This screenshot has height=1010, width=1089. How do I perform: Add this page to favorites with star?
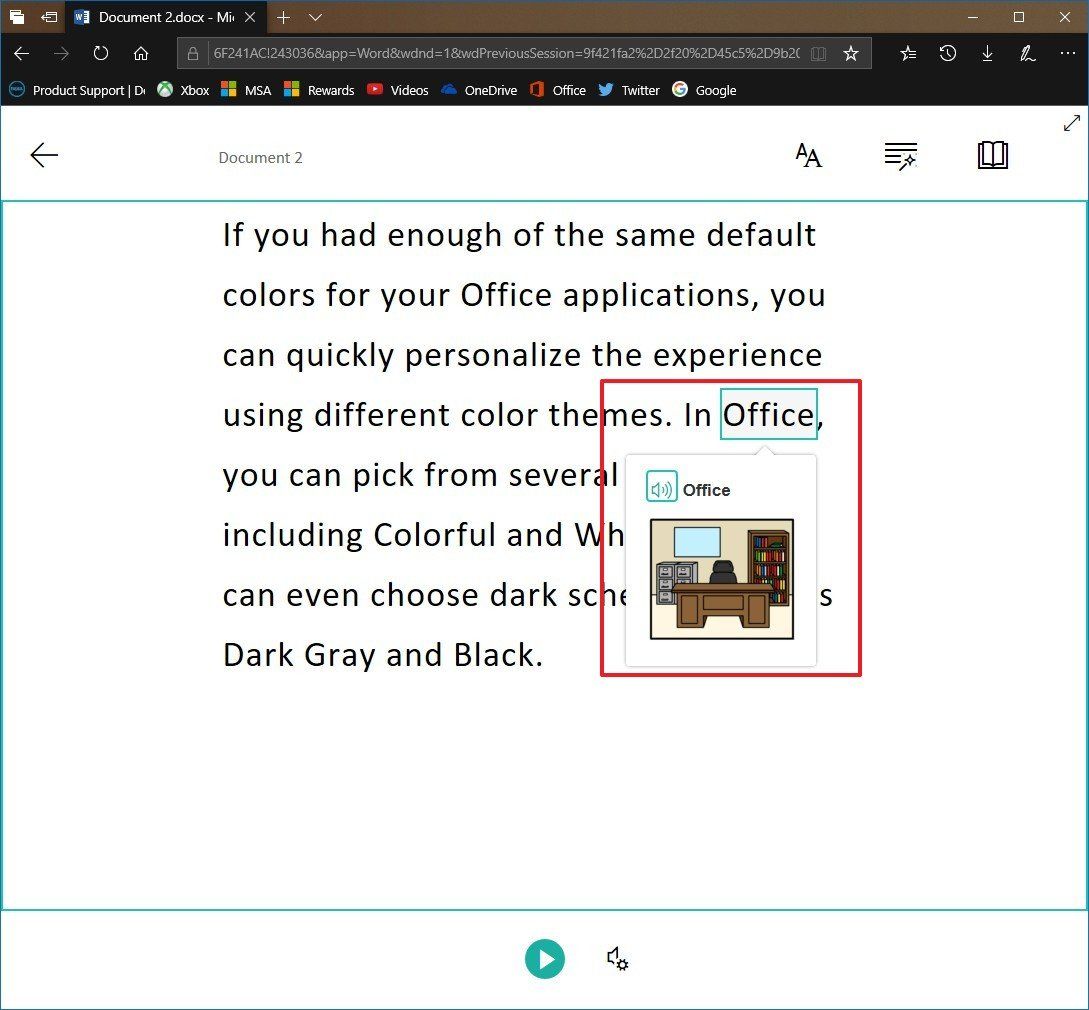pyautogui.click(x=851, y=53)
